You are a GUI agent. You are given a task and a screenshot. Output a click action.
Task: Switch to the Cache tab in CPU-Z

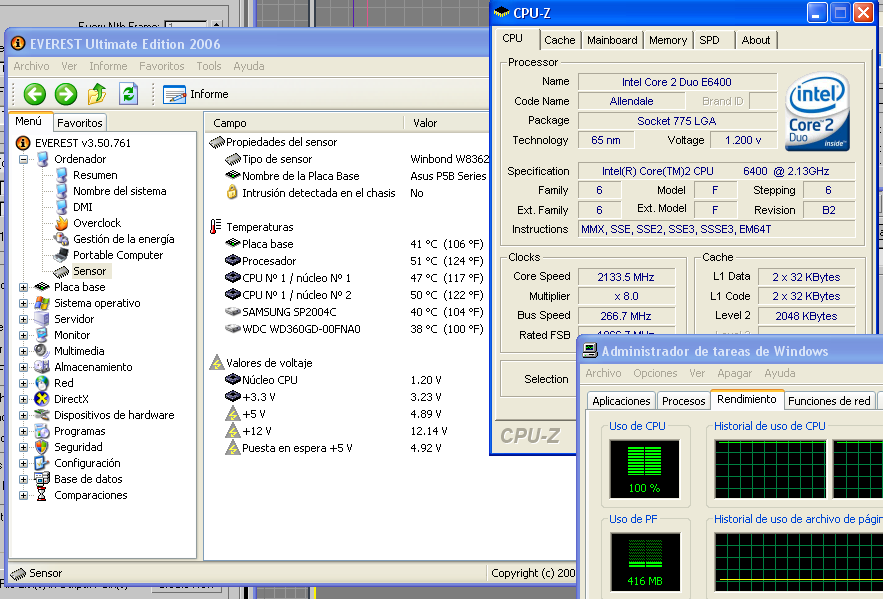click(560, 40)
